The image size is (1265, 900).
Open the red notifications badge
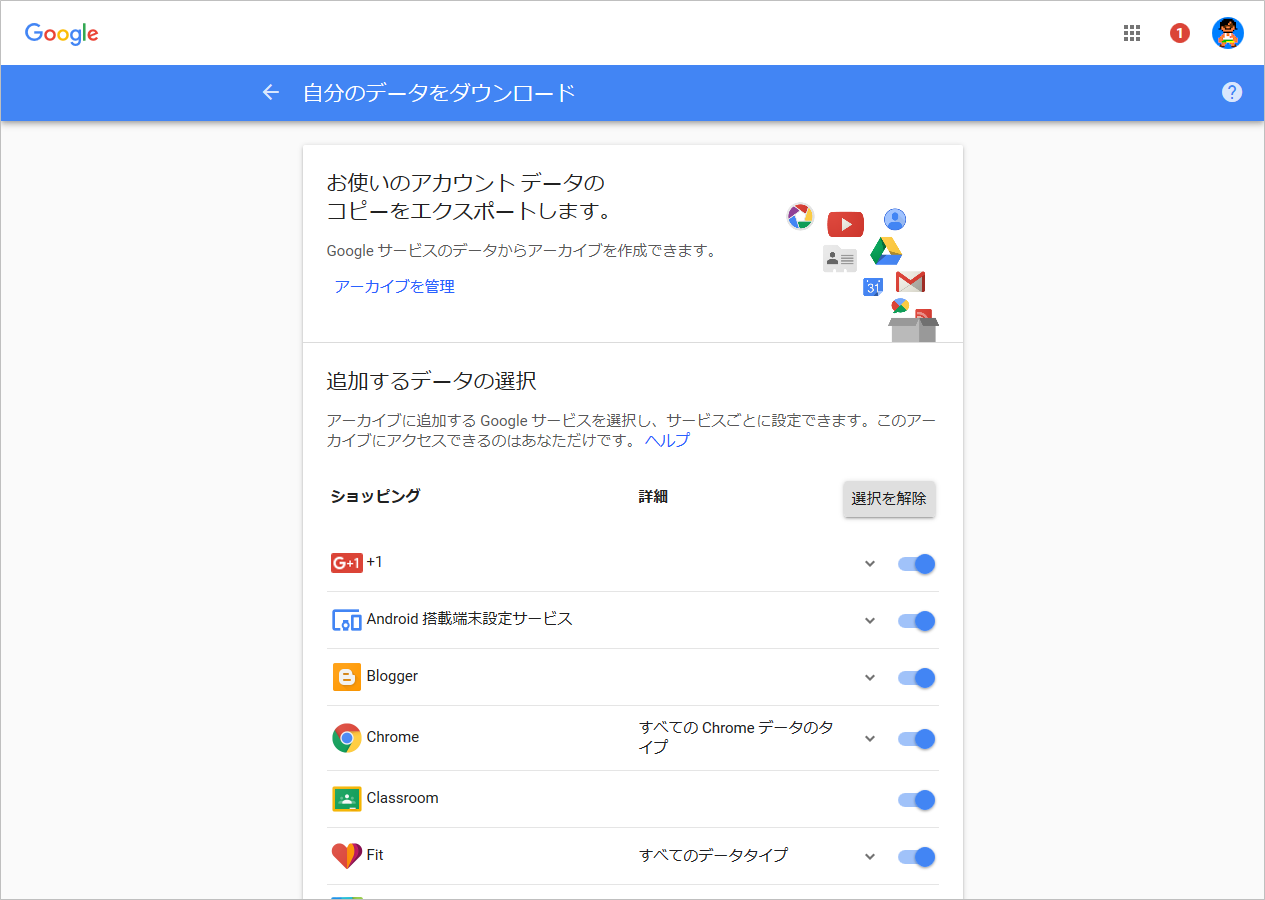click(1180, 33)
